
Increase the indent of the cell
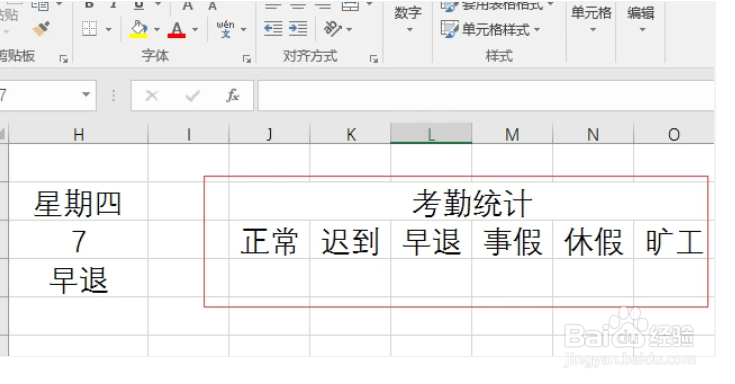[x=298, y=29]
